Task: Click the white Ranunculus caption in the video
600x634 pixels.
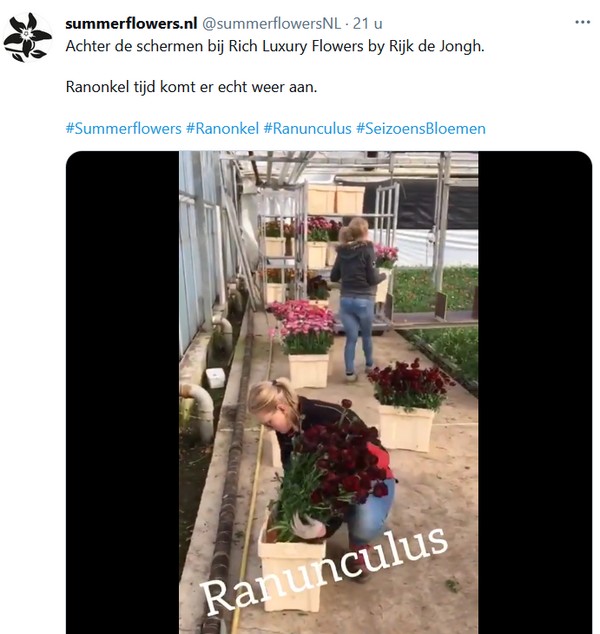Action: click(325, 569)
